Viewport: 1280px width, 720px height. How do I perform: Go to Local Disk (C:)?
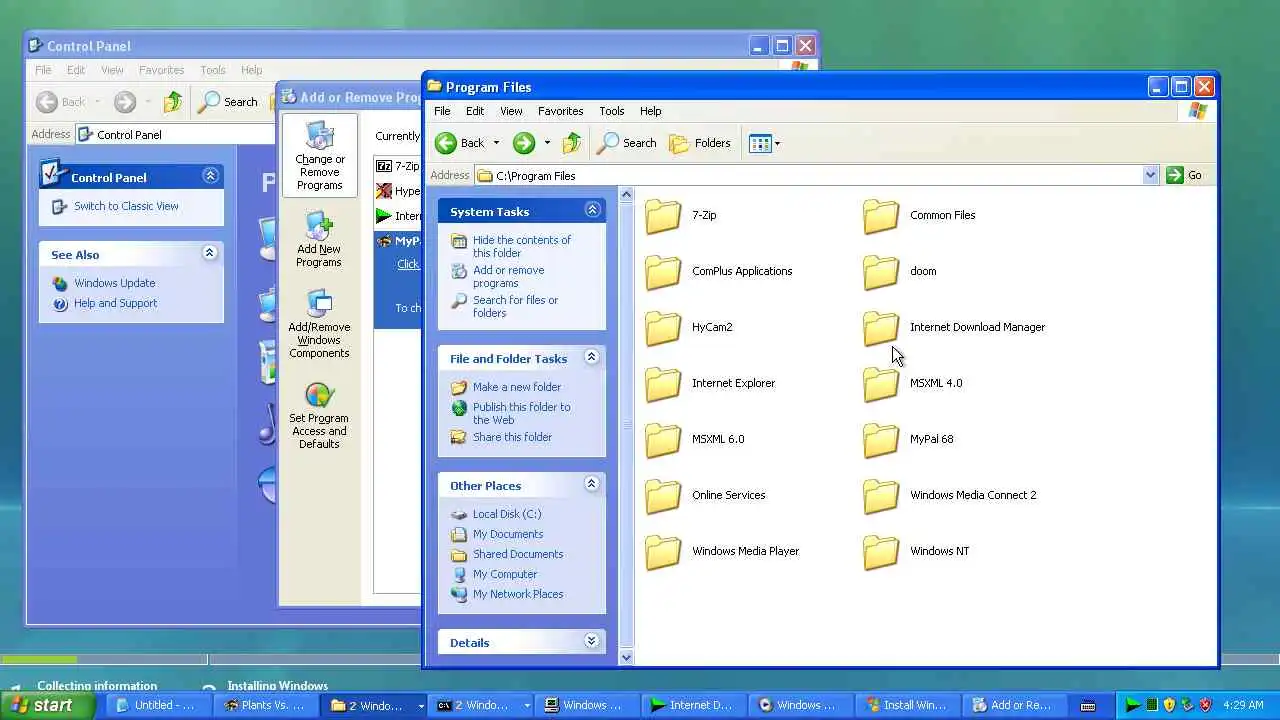tap(496, 514)
